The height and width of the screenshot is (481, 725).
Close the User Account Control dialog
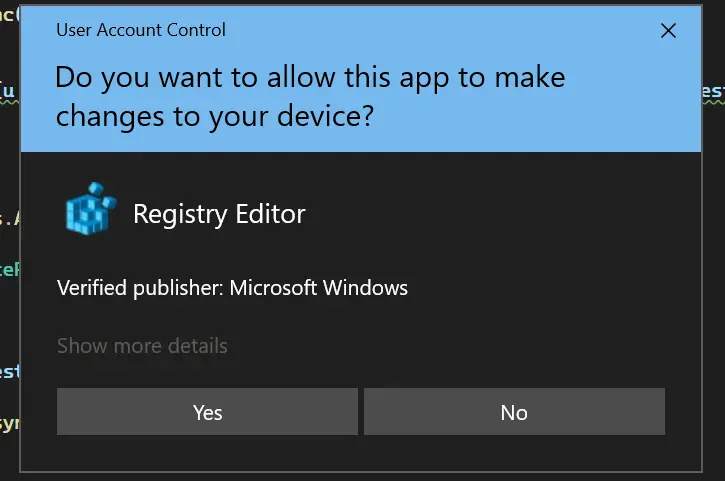[669, 31]
